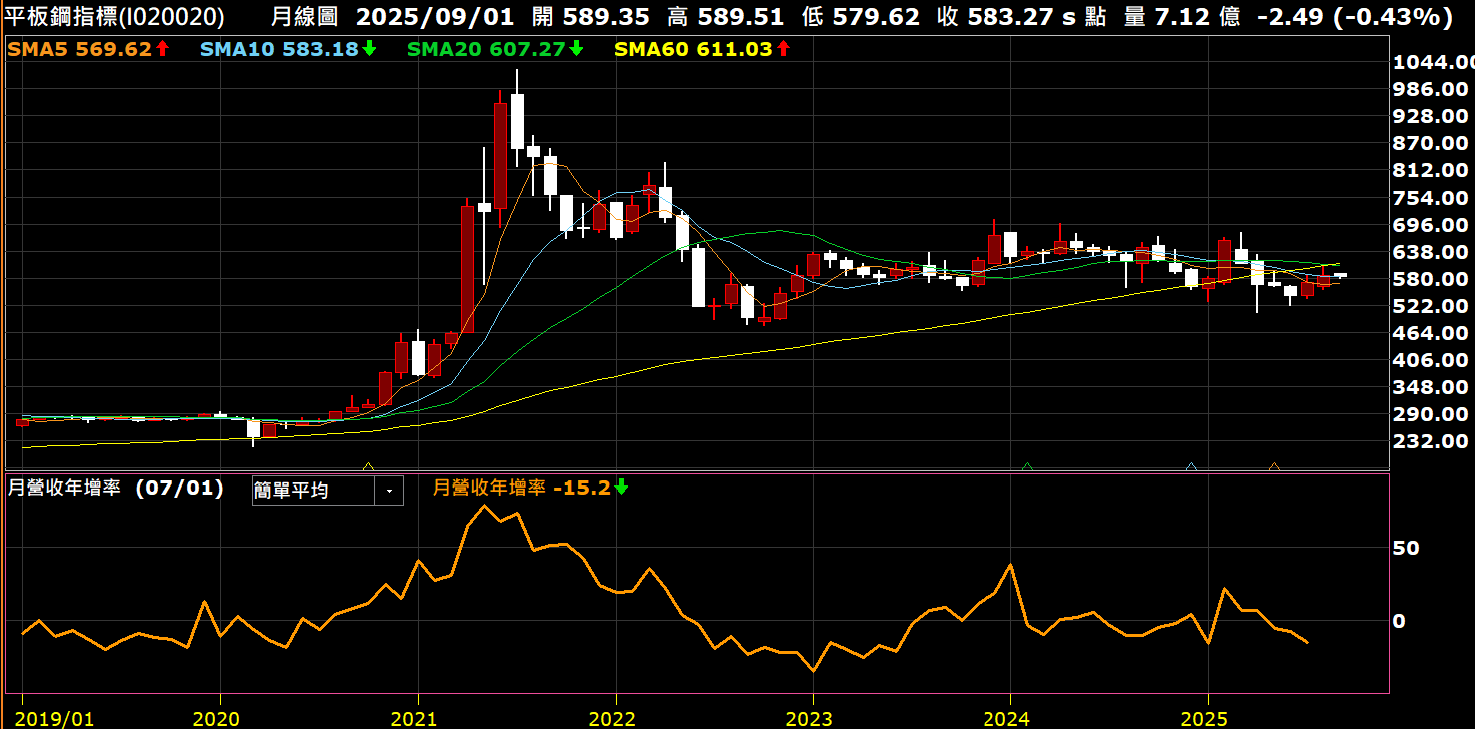Click the green down arrow next to -15.2

tap(621, 488)
